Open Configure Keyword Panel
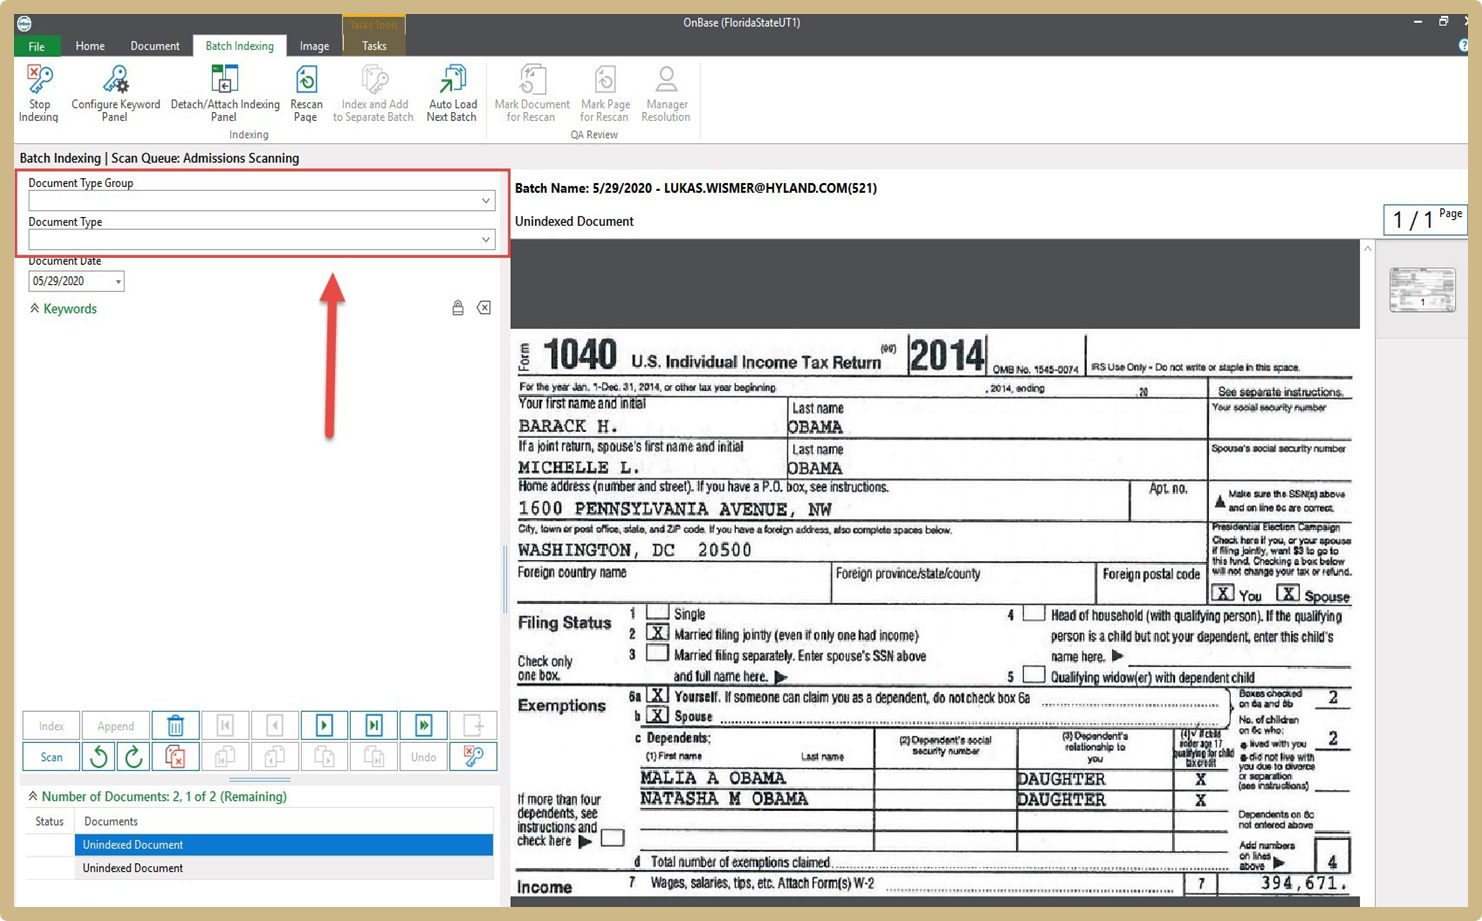Image resolution: width=1482 pixels, height=921 pixels. pyautogui.click(x=115, y=94)
